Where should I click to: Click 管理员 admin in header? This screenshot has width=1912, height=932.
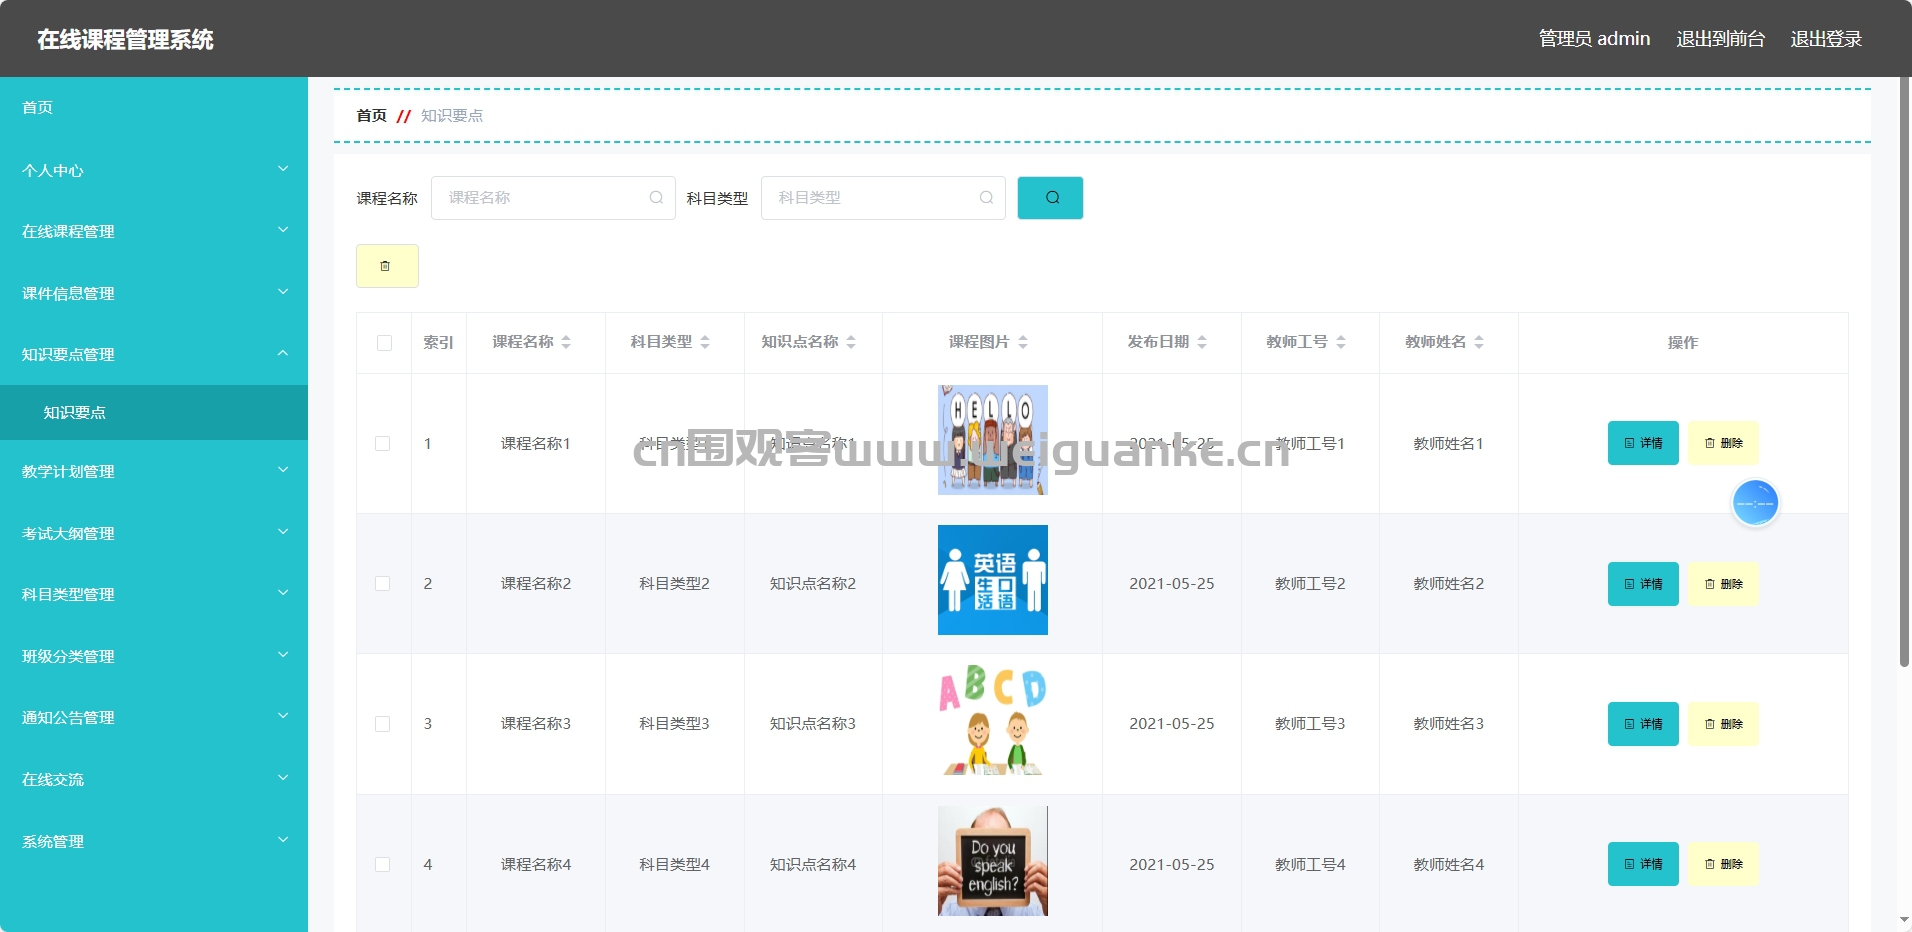click(x=1594, y=39)
